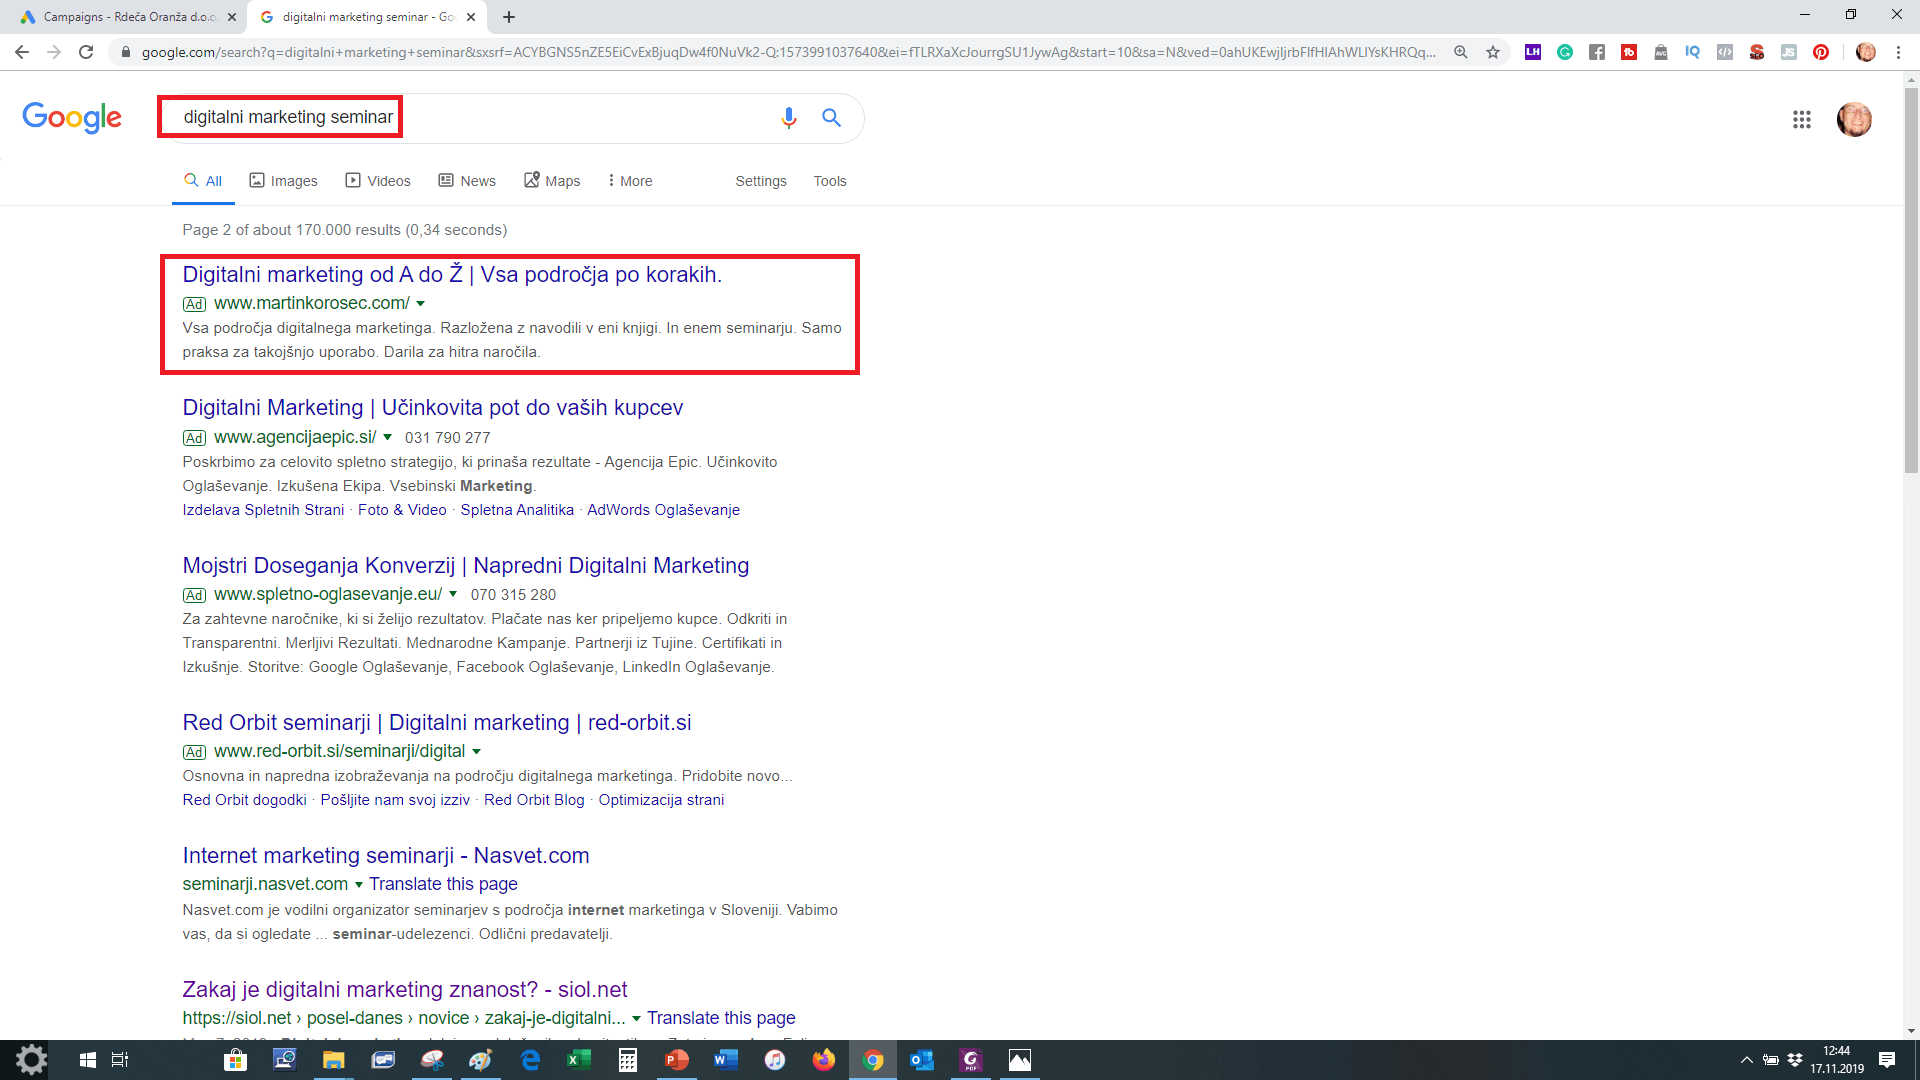Open Chrome's three-dot menu

coord(1898,52)
